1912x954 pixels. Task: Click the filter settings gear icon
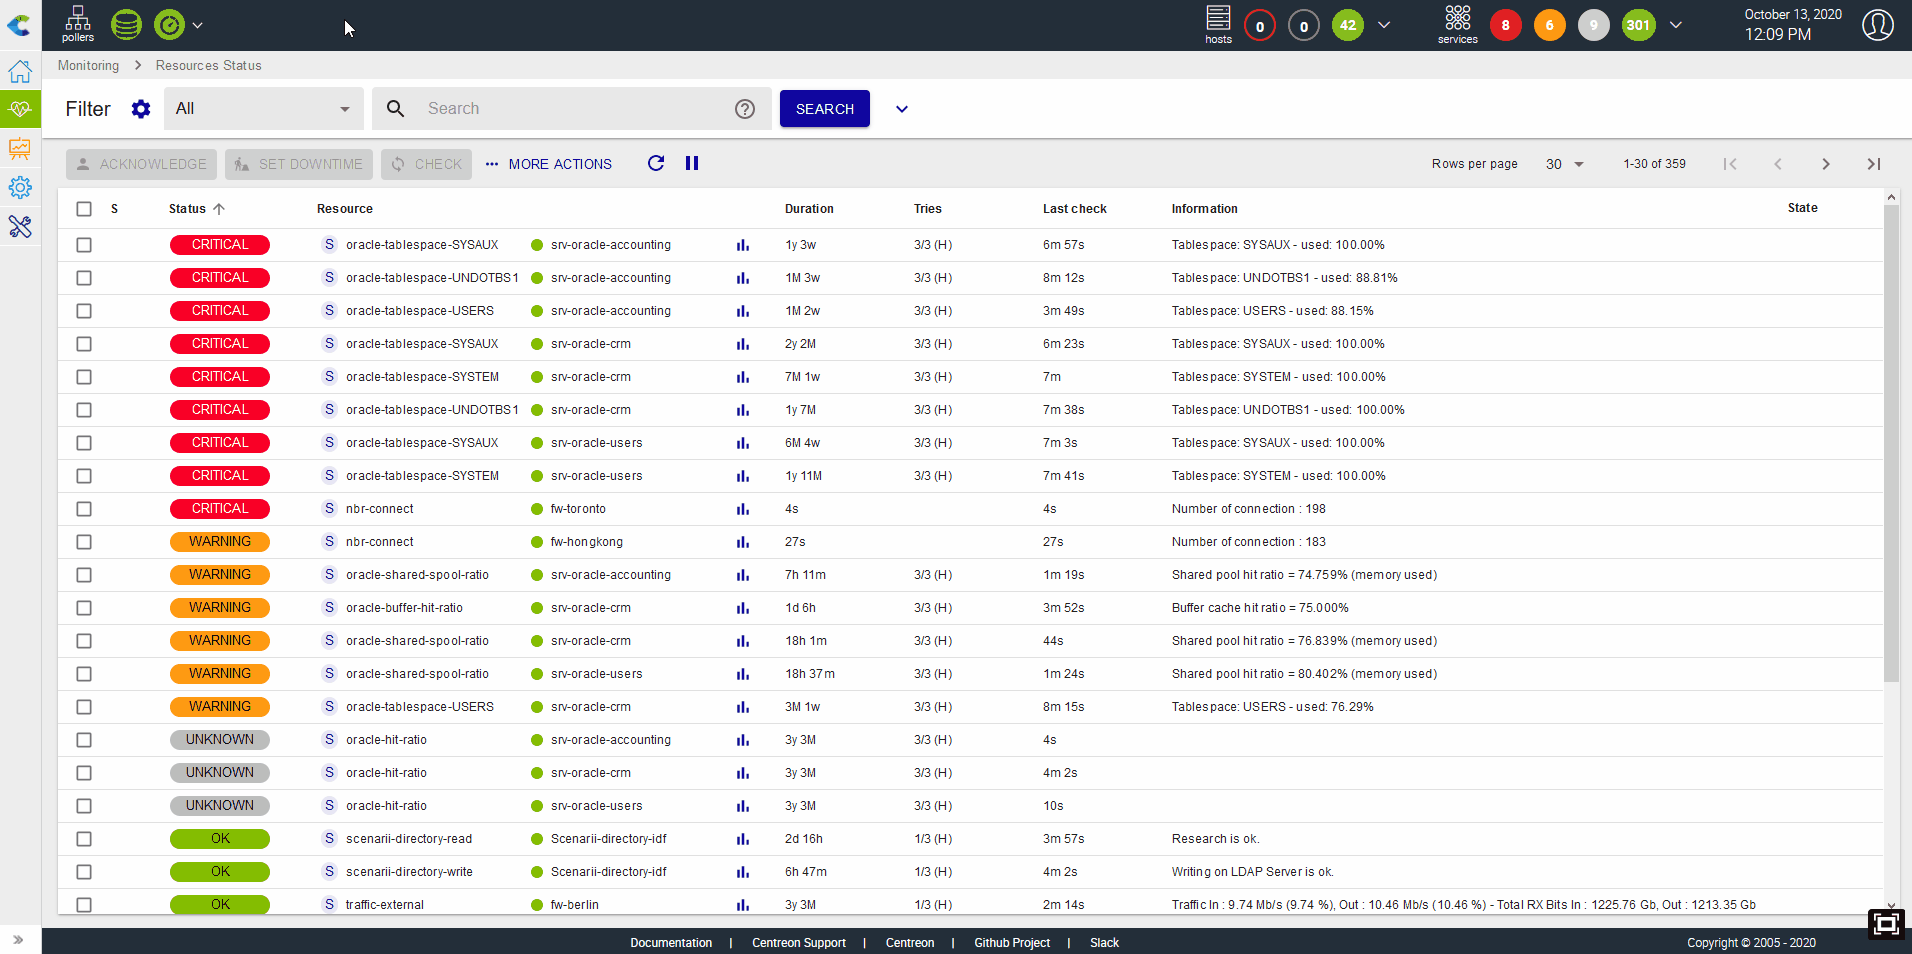[141, 109]
